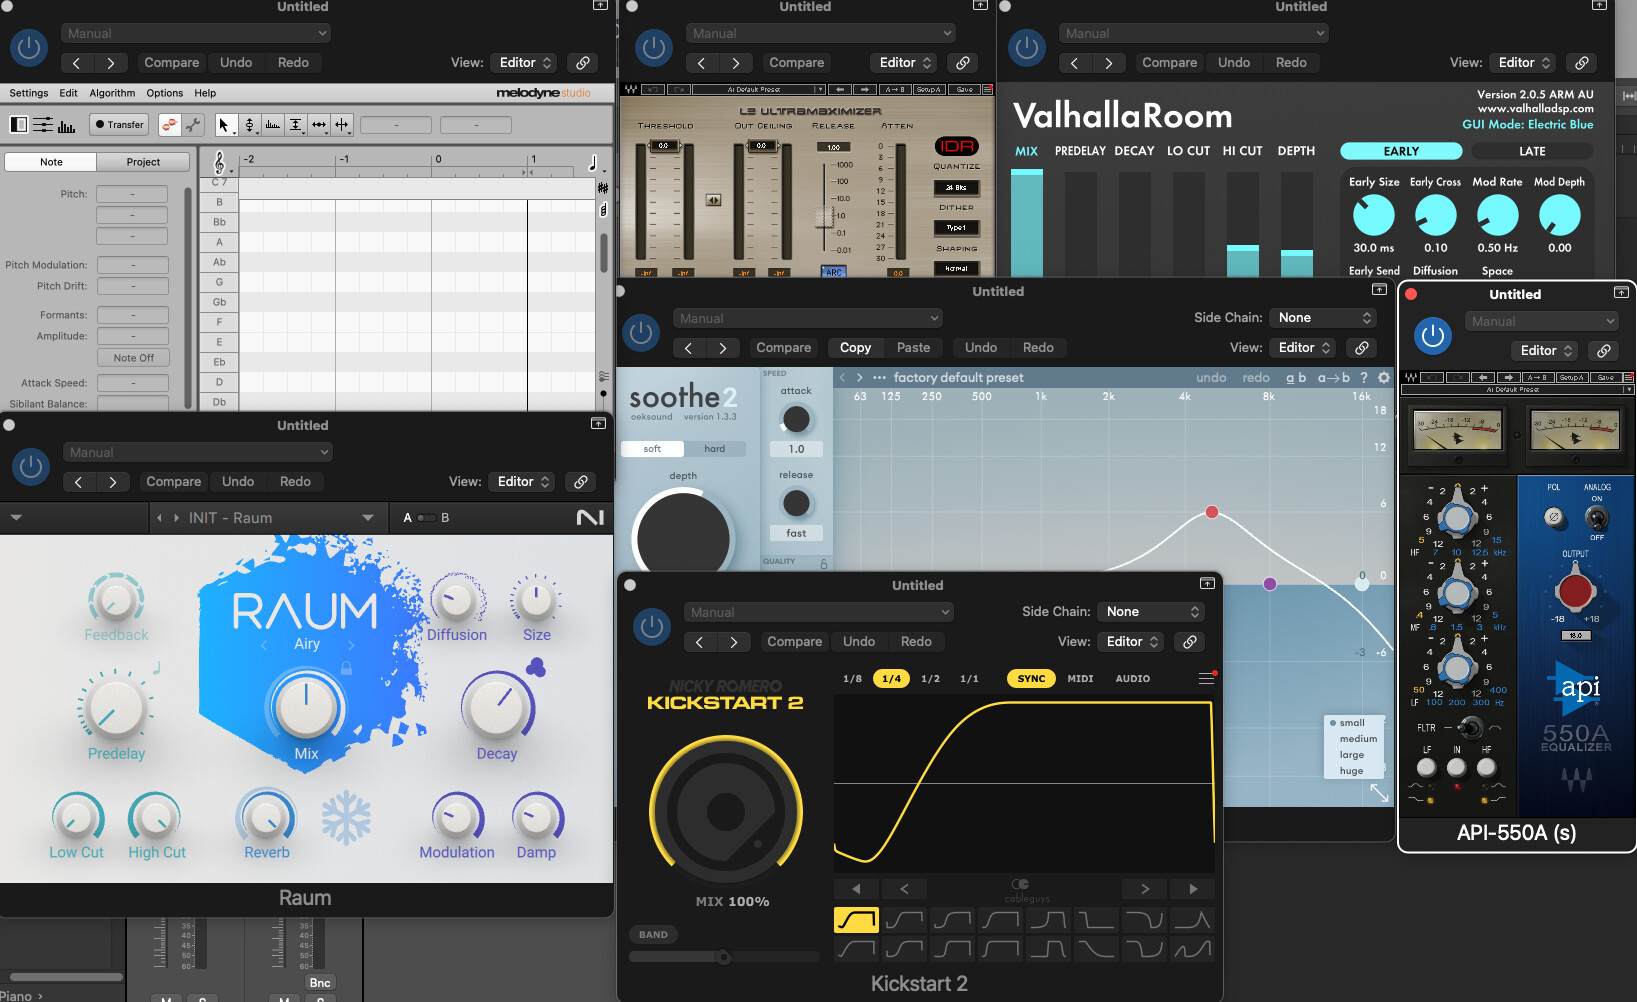Image resolution: width=1637 pixels, height=1002 pixels.
Task: Toggle the Kickstart 2 power button
Action: 652,627
